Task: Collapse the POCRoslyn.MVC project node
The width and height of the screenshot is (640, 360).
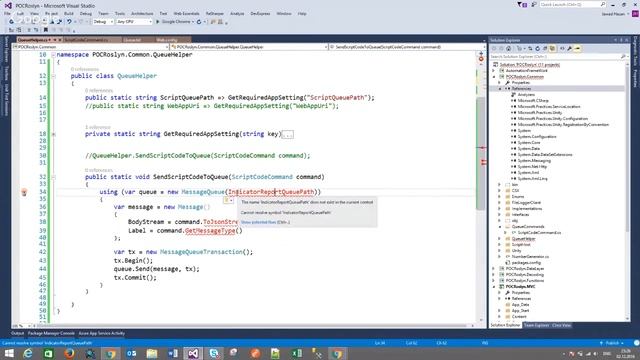Action: point(494,287)
